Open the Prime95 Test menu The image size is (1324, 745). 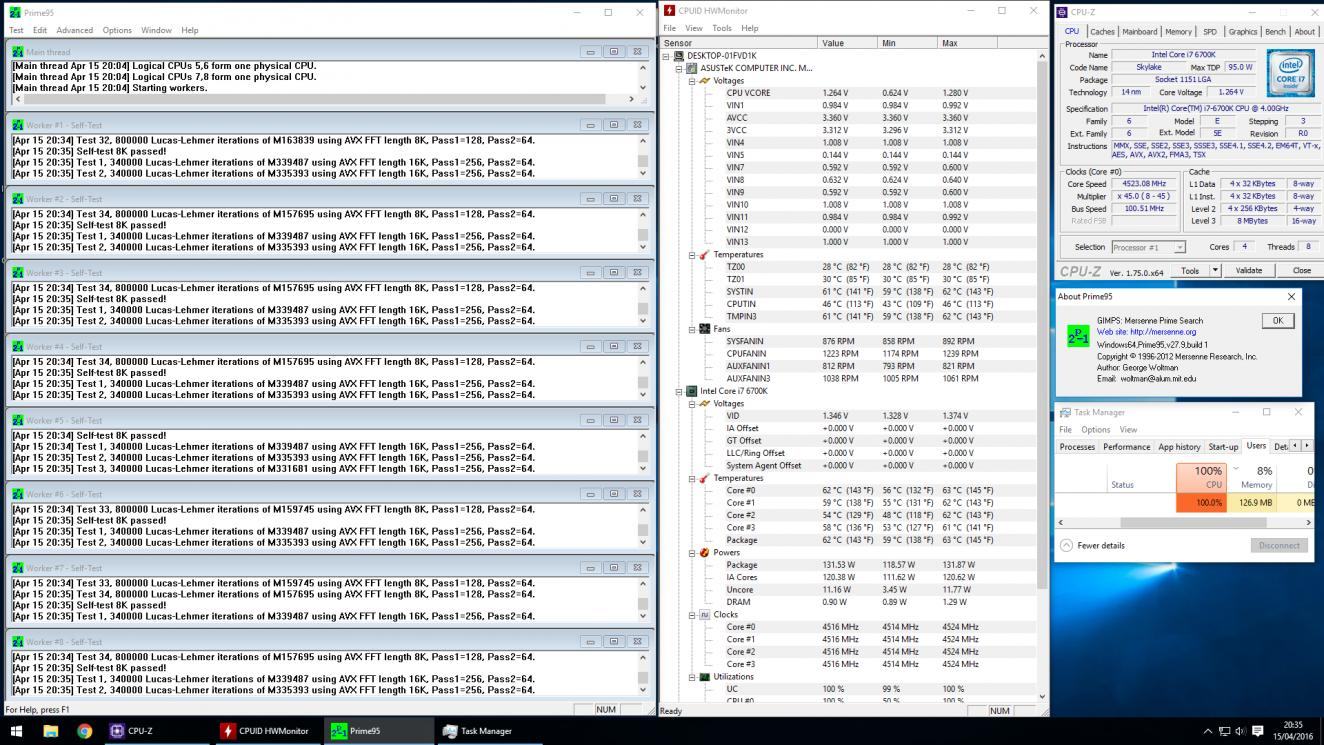point(16,30)
